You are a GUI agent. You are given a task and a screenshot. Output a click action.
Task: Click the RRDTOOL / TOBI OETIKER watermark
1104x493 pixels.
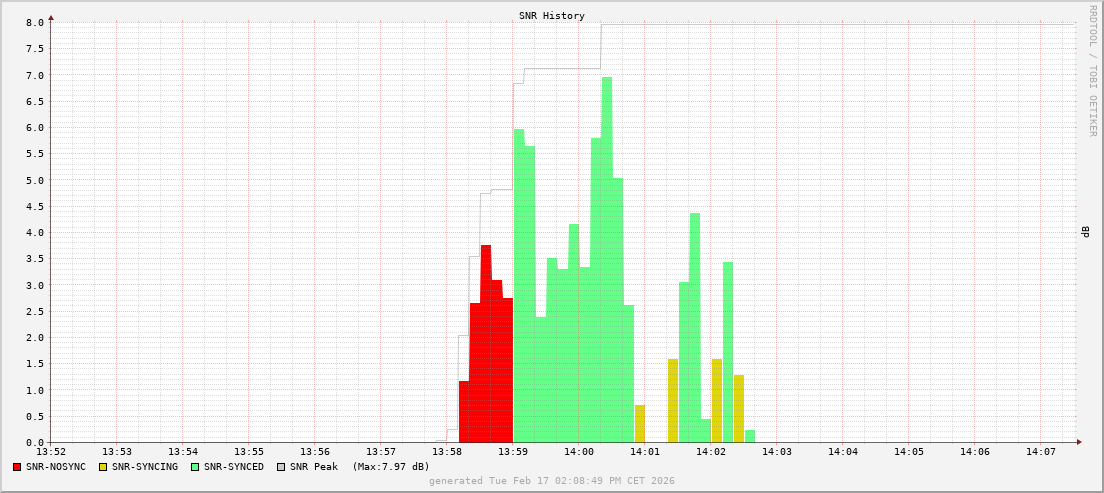coord(1092,70)
